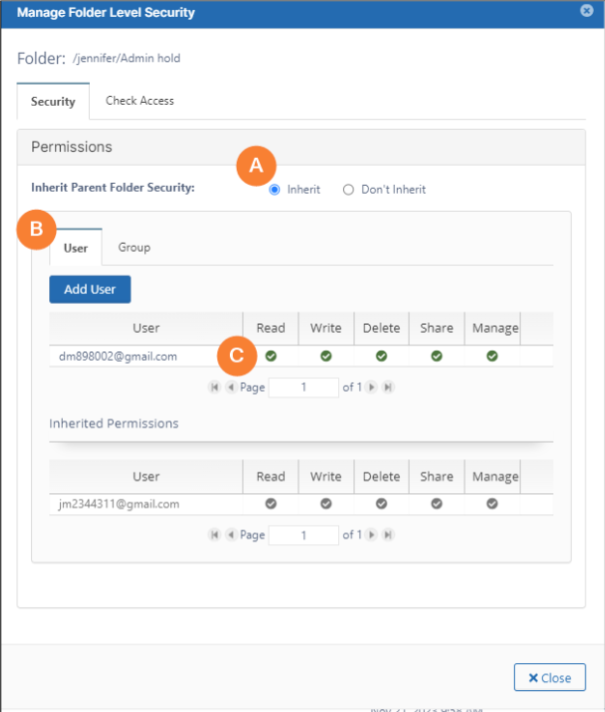Open the Group permissions tab
The image size is (605, 712).
(x=134, y=247)
